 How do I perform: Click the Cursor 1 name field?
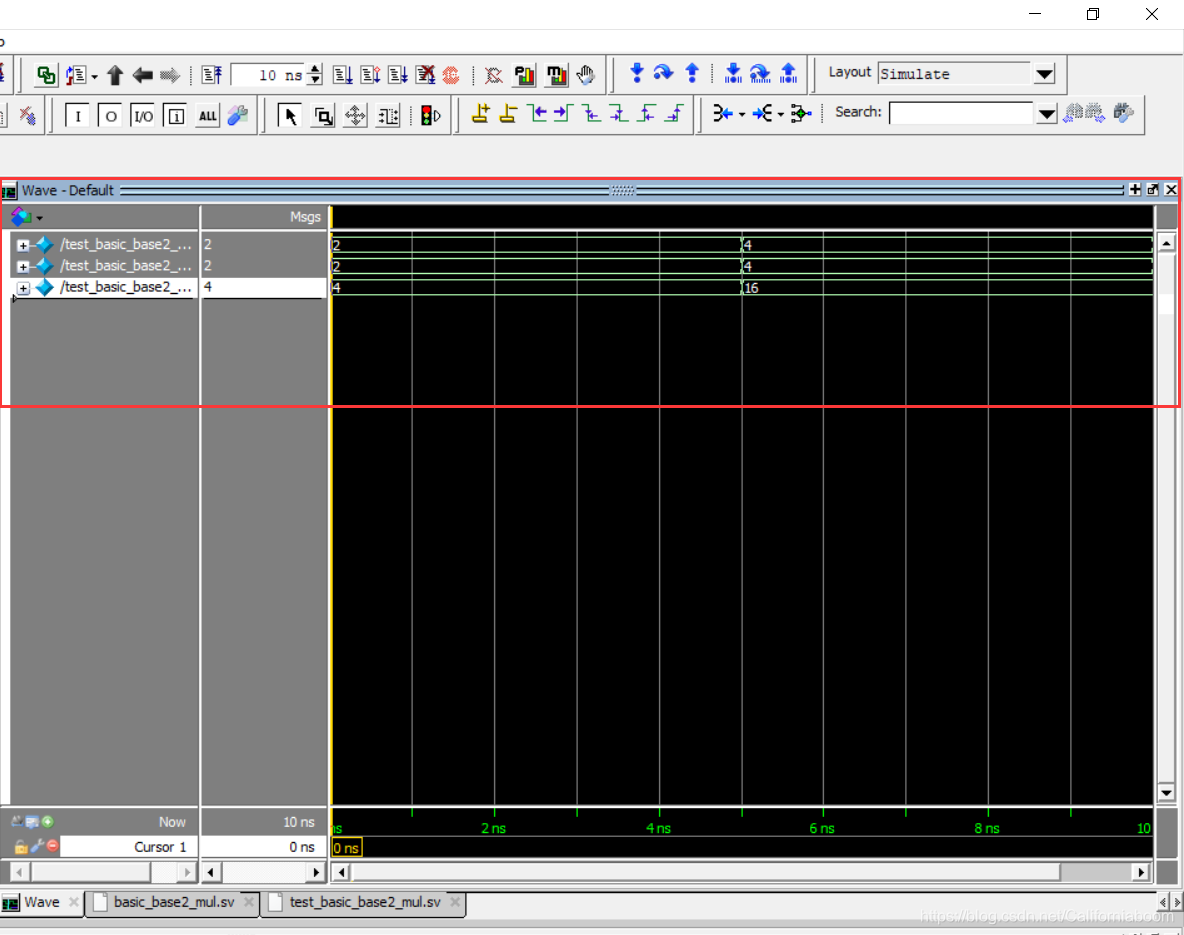pyautogui.click(x=128, y=847)
